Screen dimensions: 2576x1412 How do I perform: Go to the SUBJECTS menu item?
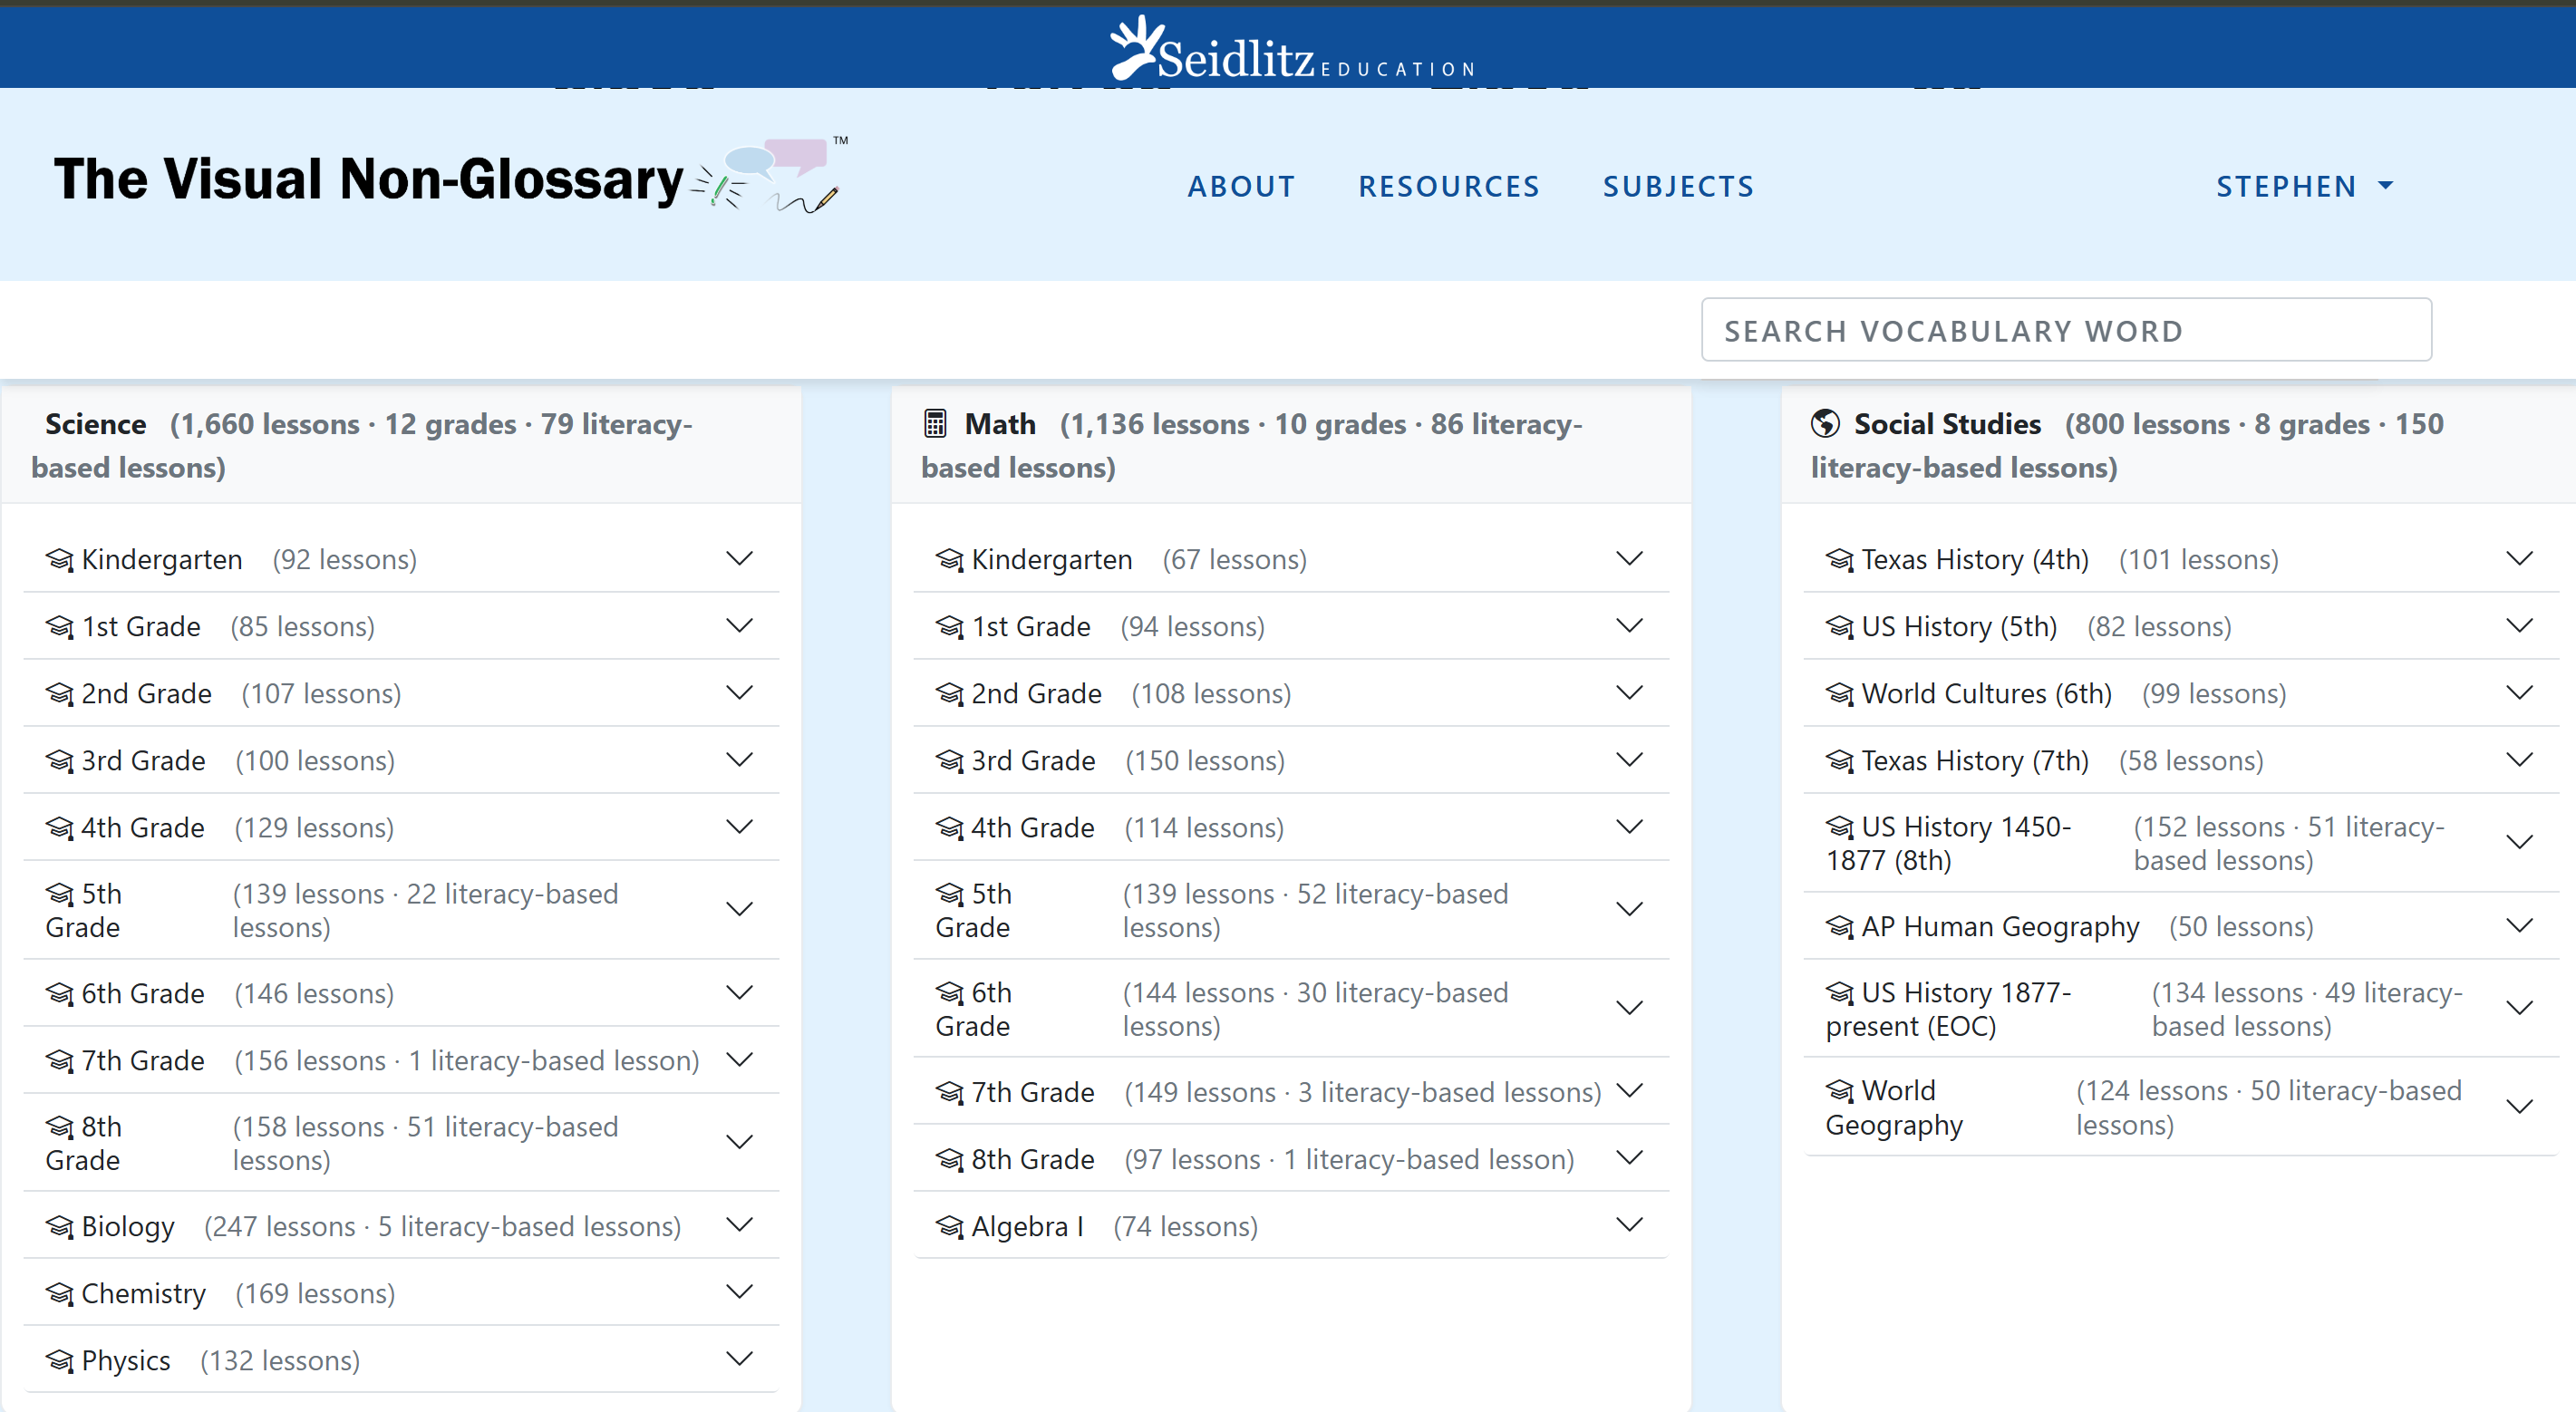pos(1678,187)
